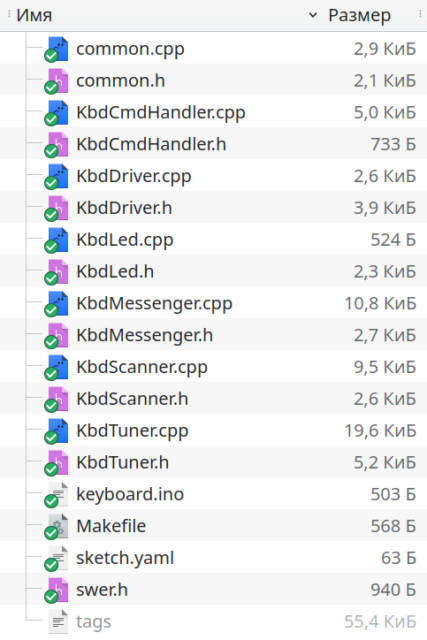Select the common.h header file icon
This screenshot has height=640, width=427.
(x=58, y=80)
